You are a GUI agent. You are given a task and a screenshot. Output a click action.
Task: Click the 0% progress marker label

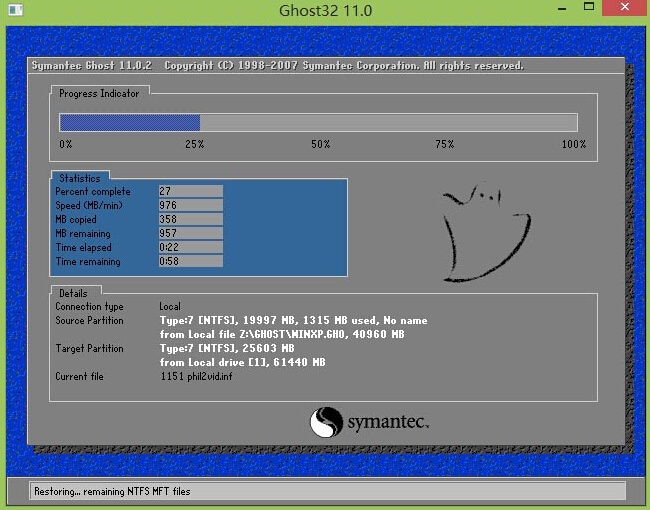click(x=66, y=144)
